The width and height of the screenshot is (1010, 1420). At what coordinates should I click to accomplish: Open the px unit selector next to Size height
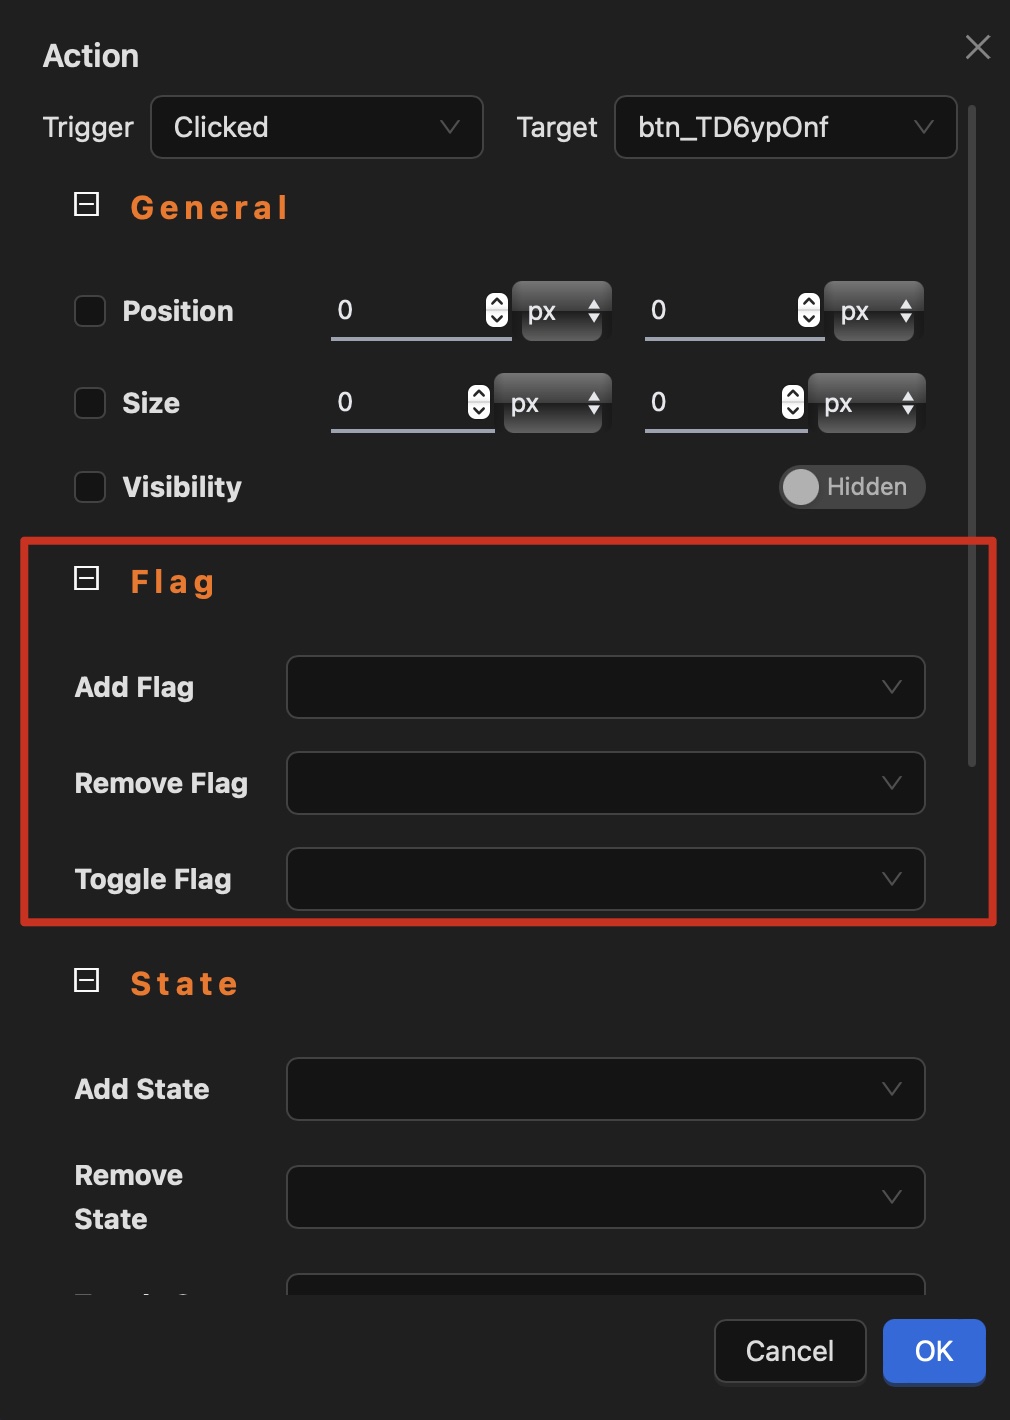(868, 403)
